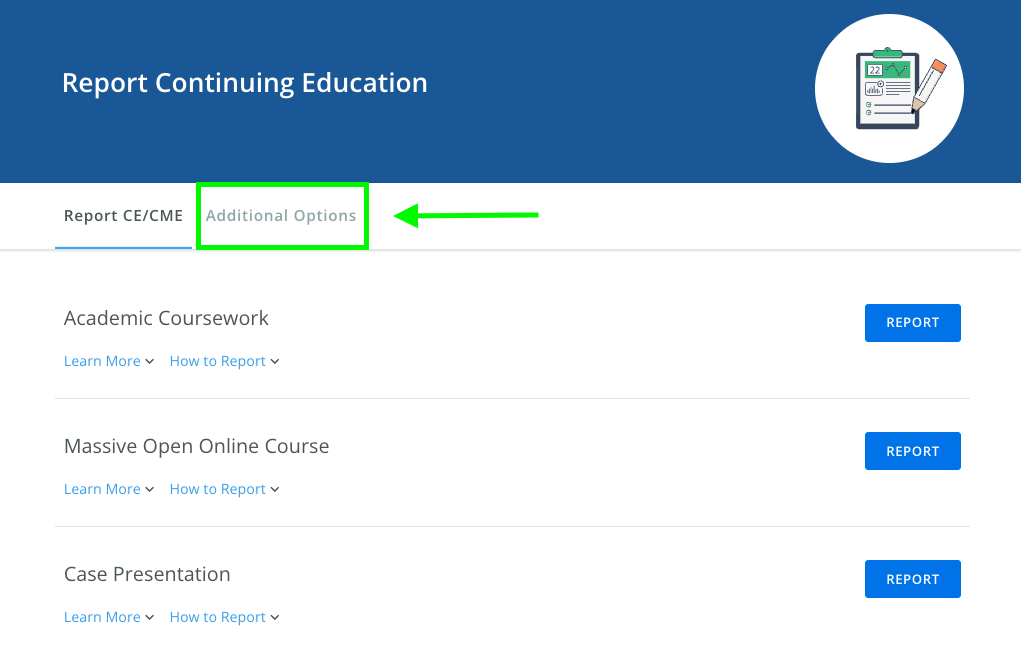
Task: Open How to Report for Massive Open Online Course
Action: (224, 489)
